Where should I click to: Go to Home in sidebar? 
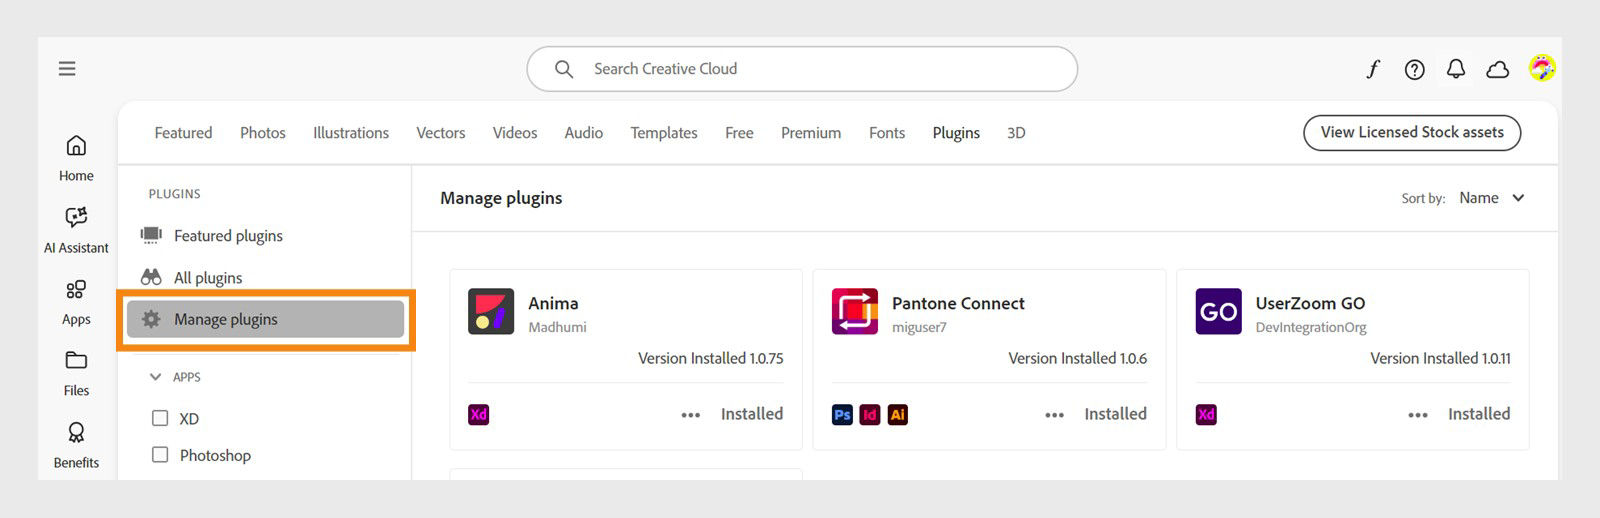[x=76, y=158]
